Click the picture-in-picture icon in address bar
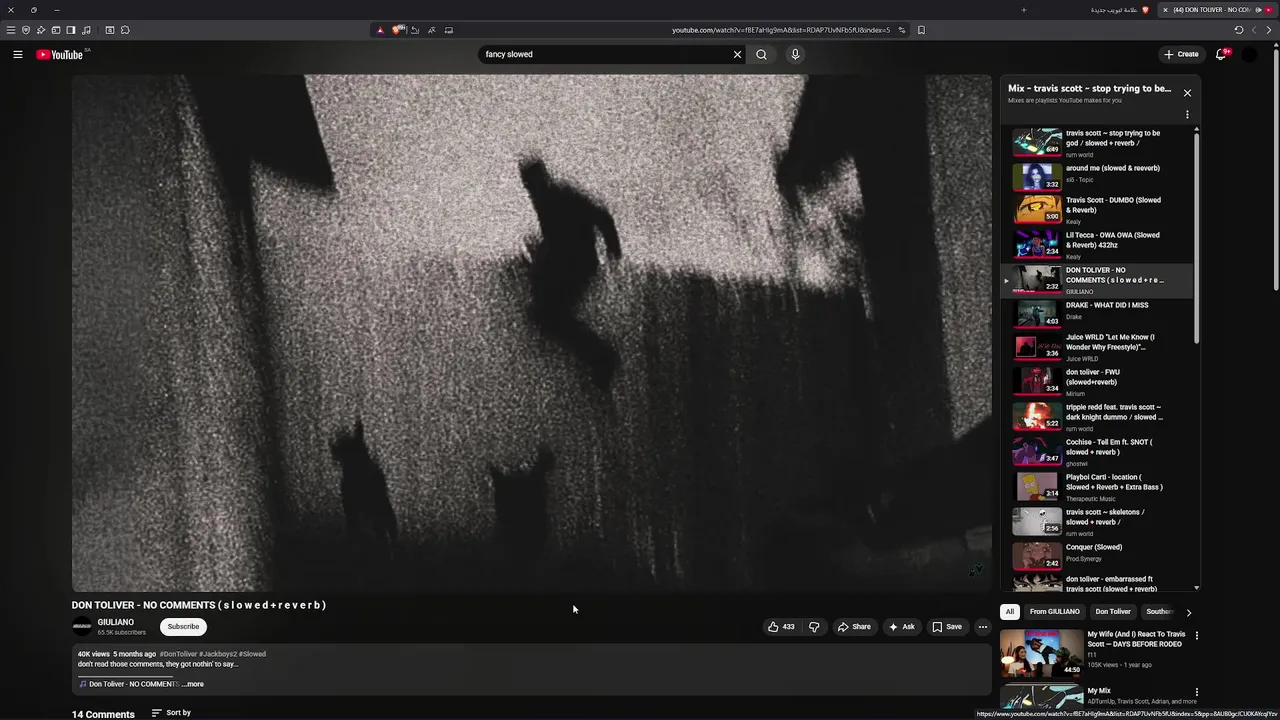The image size is (1280, 720). (x=449, y=30)
